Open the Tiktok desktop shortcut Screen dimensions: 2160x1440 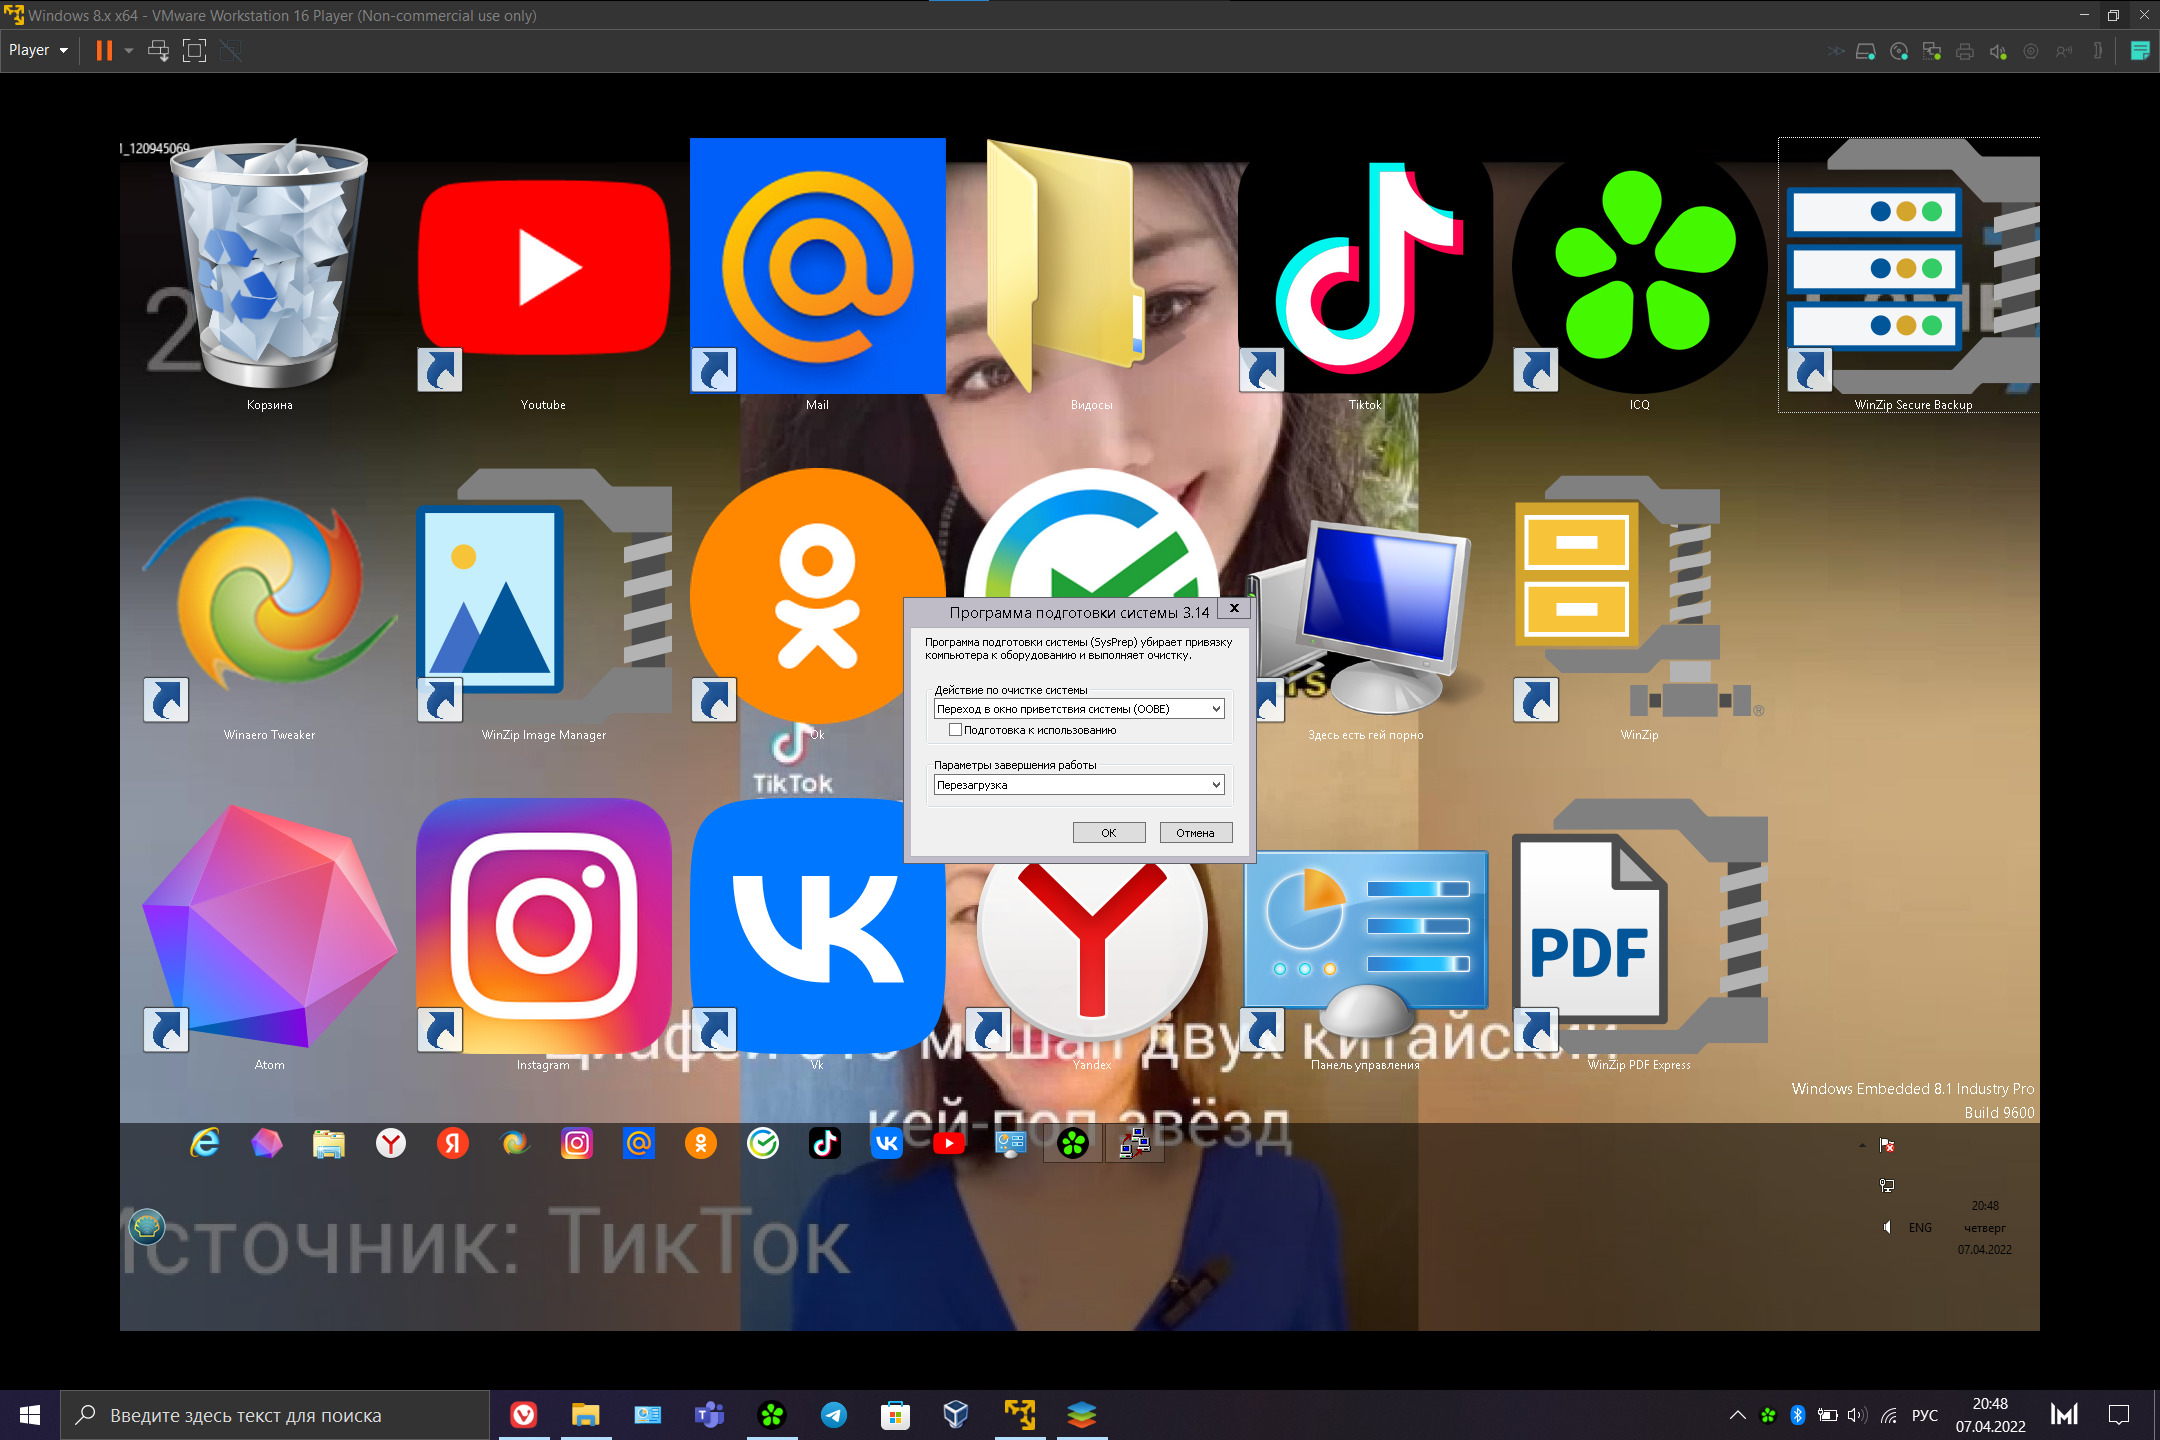(x=1365, y=268)
